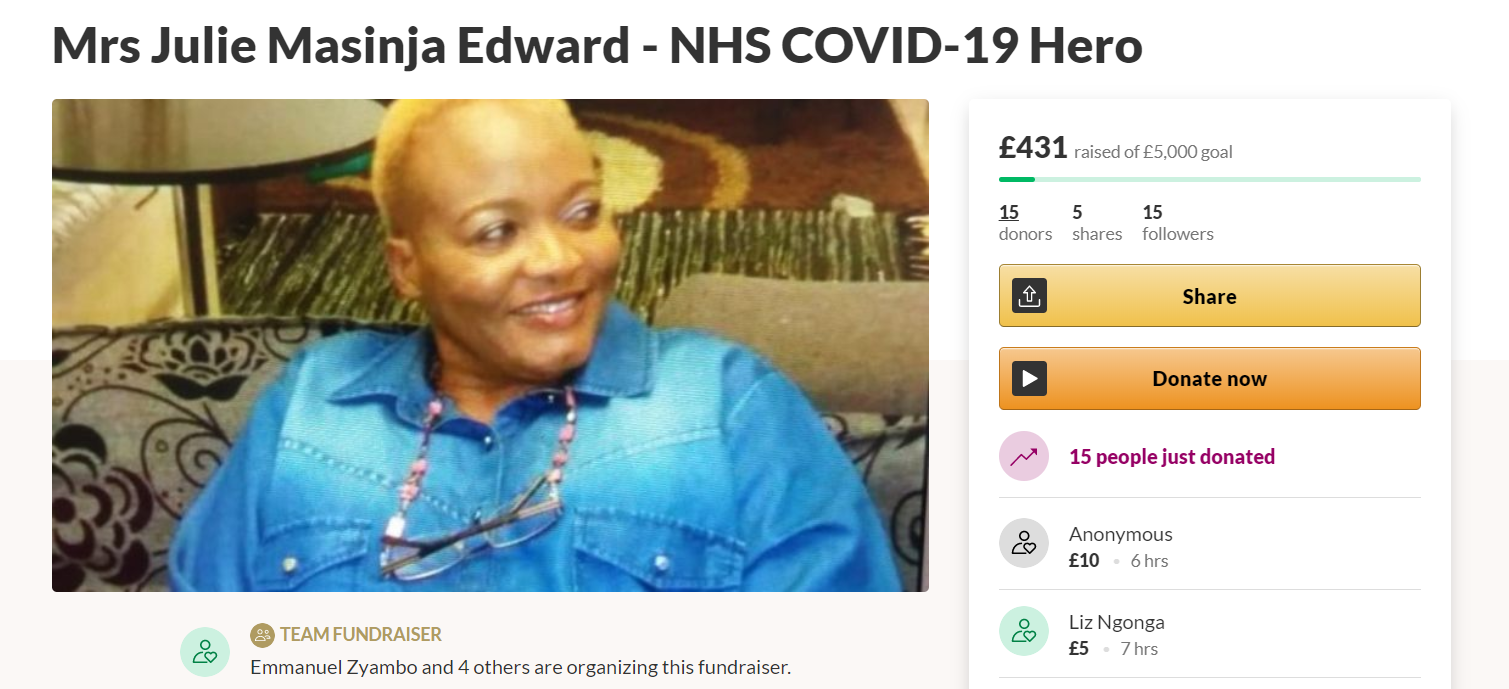
Task: Click the TEAM FUNDRAISER label
Action: (x=361, y=634)
